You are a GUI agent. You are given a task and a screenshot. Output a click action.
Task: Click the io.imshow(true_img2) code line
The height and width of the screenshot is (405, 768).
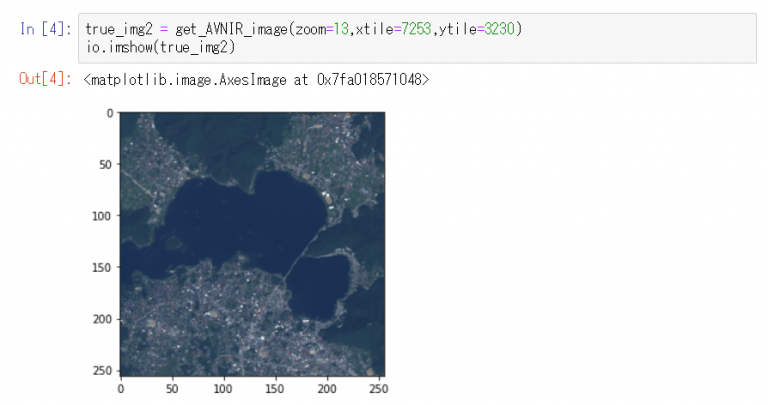coord(161,47)
